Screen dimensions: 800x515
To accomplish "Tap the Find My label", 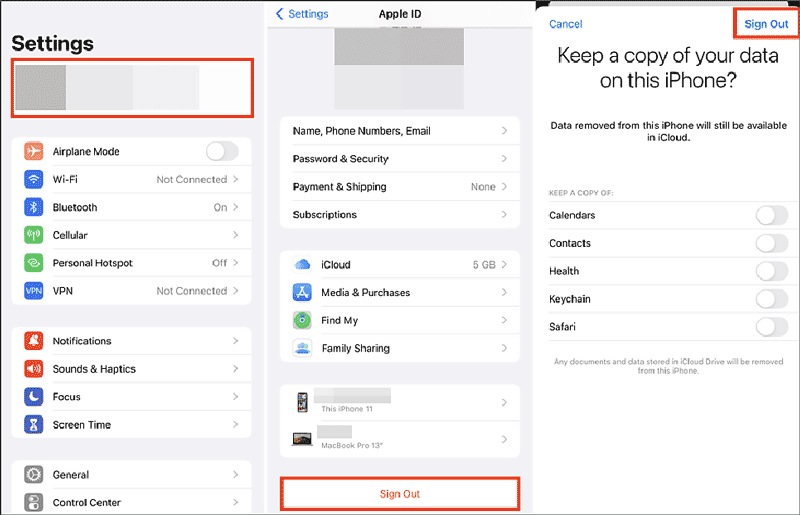I will [339, 321].
